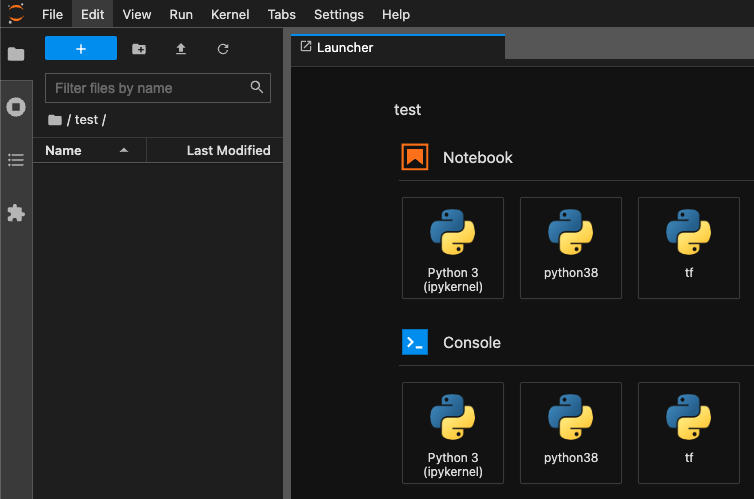This screenshot has height=499, width=754.
Task: Launch Console with tf kernel
Action: 689,433
